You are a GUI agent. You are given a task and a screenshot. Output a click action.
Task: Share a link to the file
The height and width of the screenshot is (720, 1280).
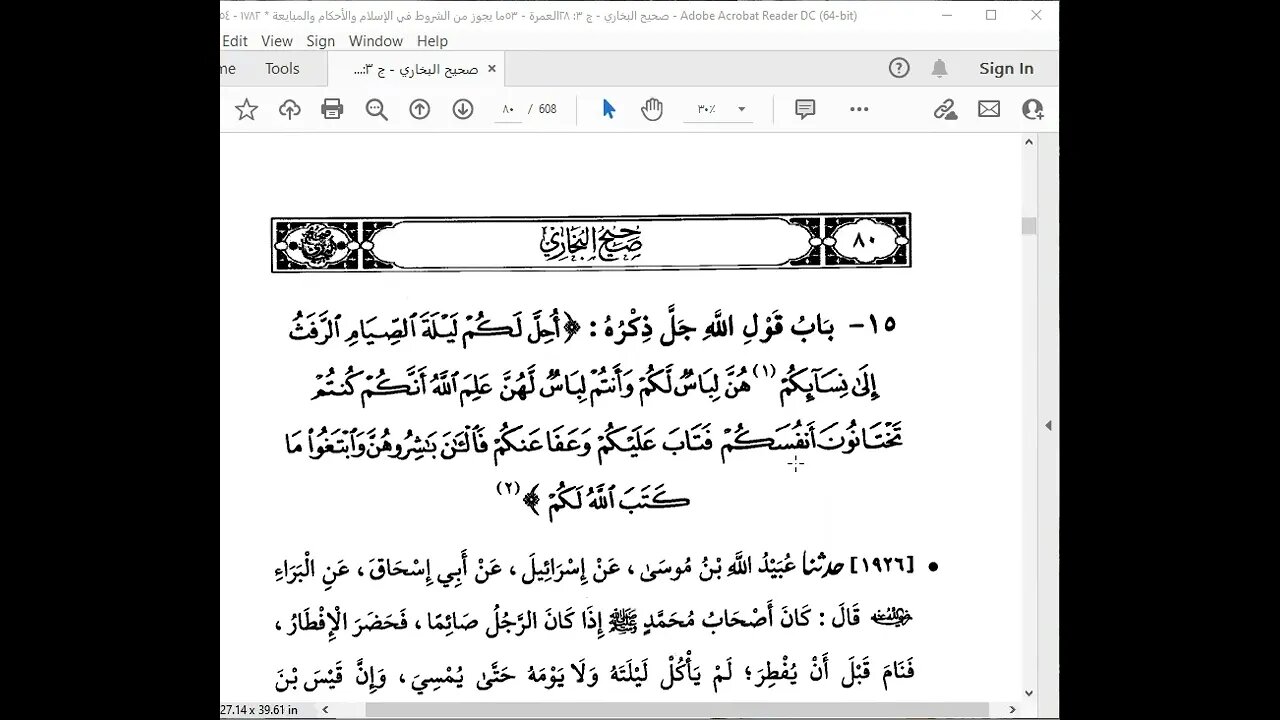946,110
